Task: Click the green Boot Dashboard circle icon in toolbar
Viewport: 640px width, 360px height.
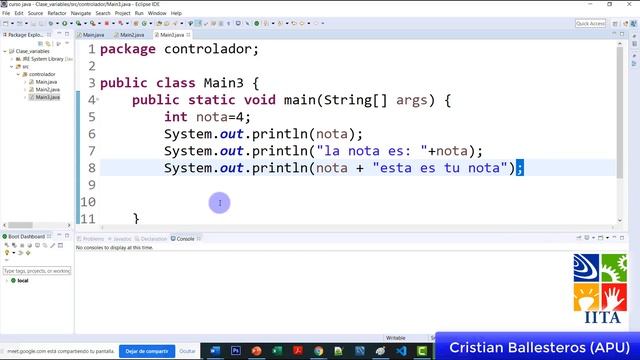Action: 257,23
